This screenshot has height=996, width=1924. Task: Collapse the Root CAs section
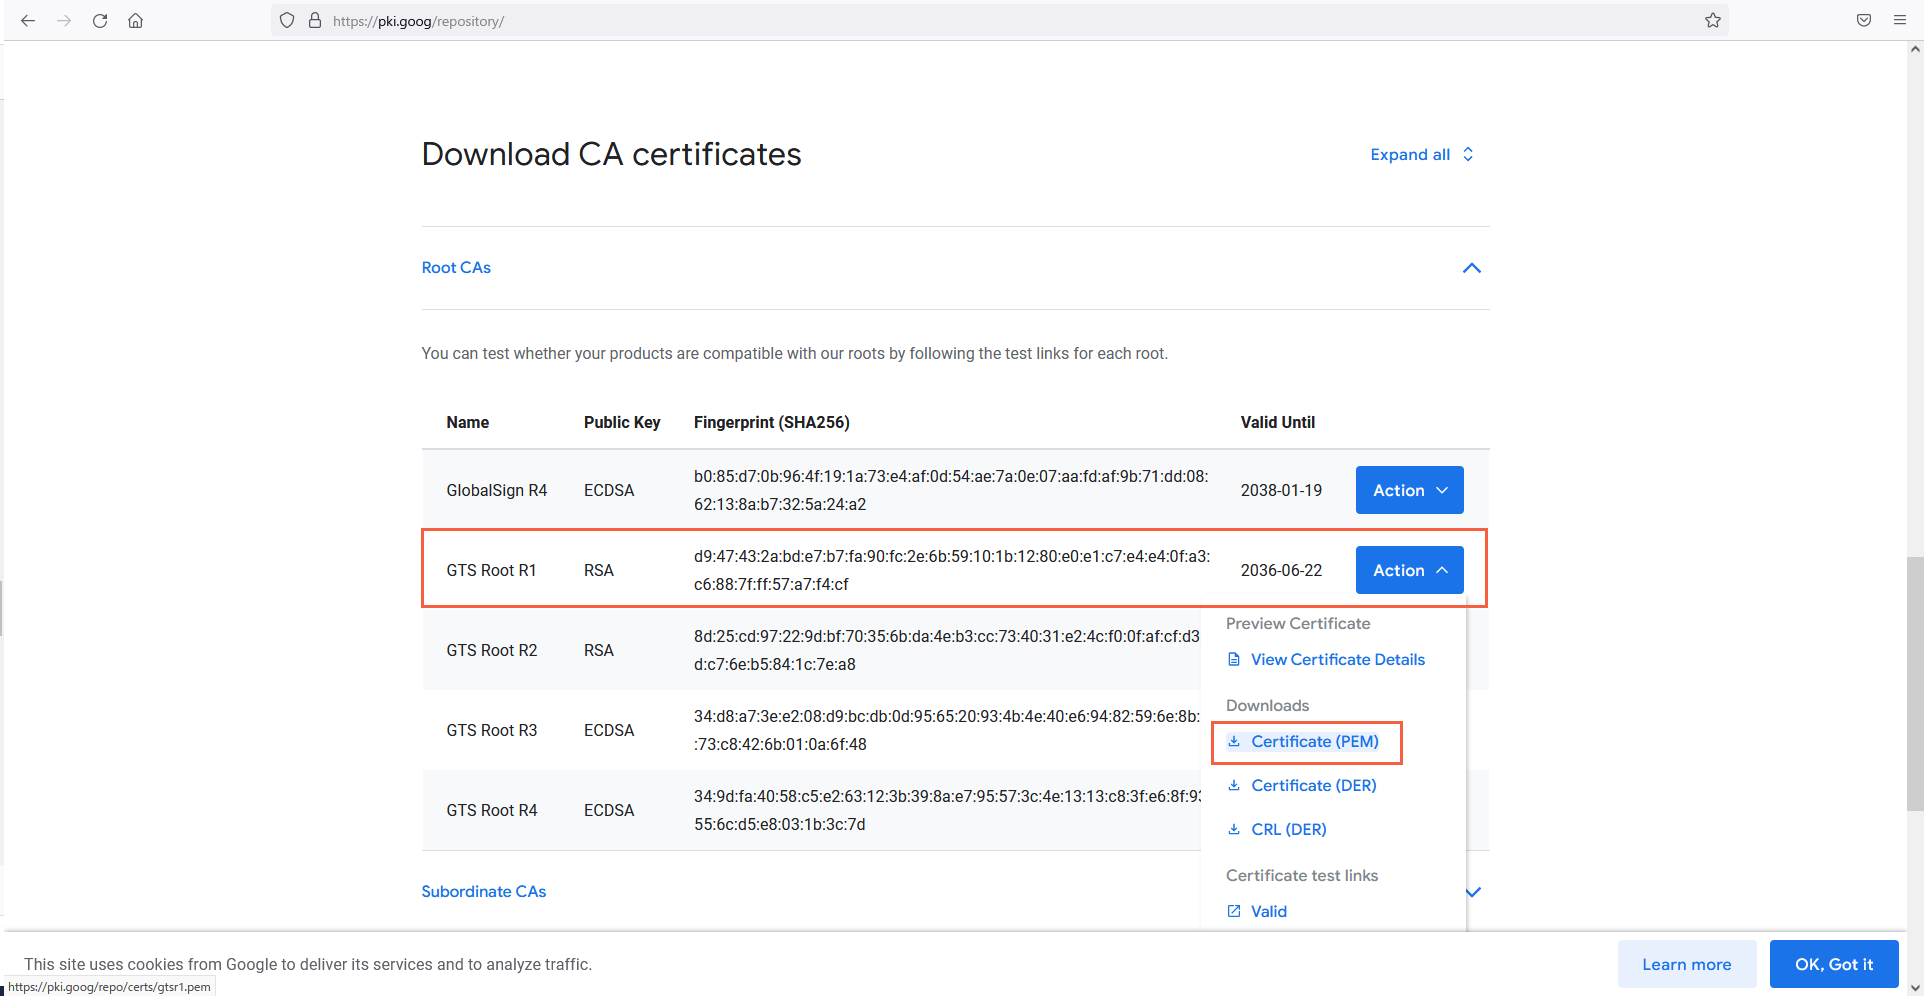(1471, 268)
